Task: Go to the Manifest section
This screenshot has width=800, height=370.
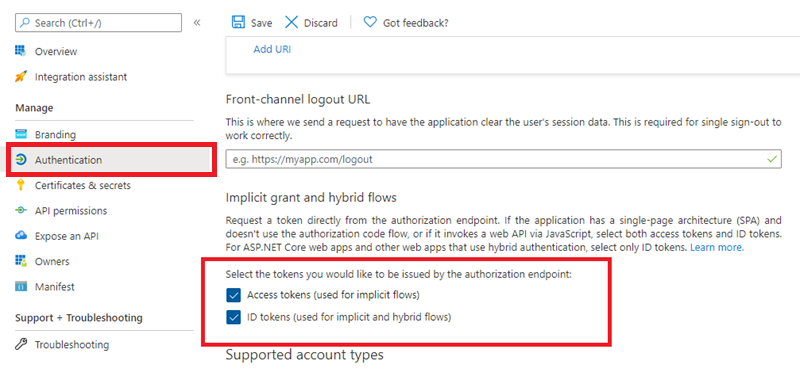Action: click(55, 287)
